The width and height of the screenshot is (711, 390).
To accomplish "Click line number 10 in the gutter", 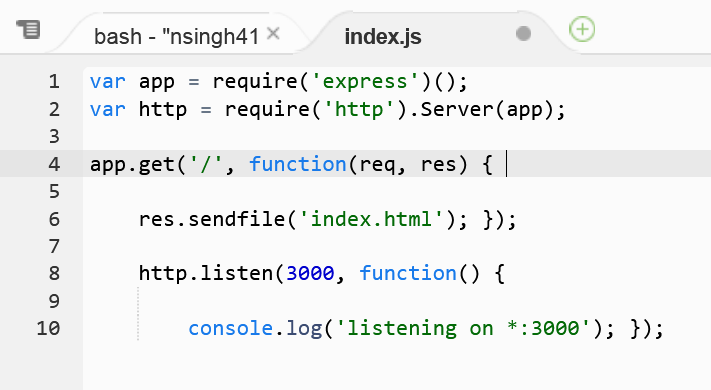I will 49,328.
